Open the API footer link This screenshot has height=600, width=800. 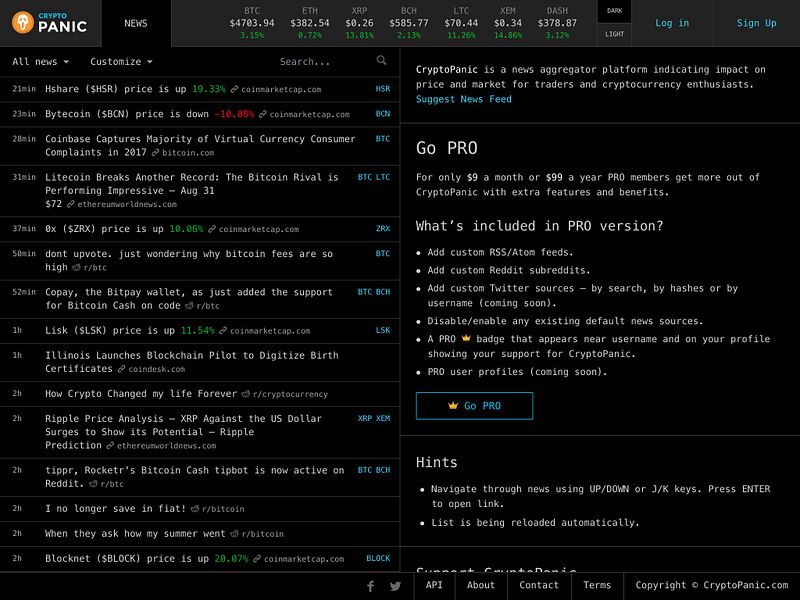tap(434, 585)
